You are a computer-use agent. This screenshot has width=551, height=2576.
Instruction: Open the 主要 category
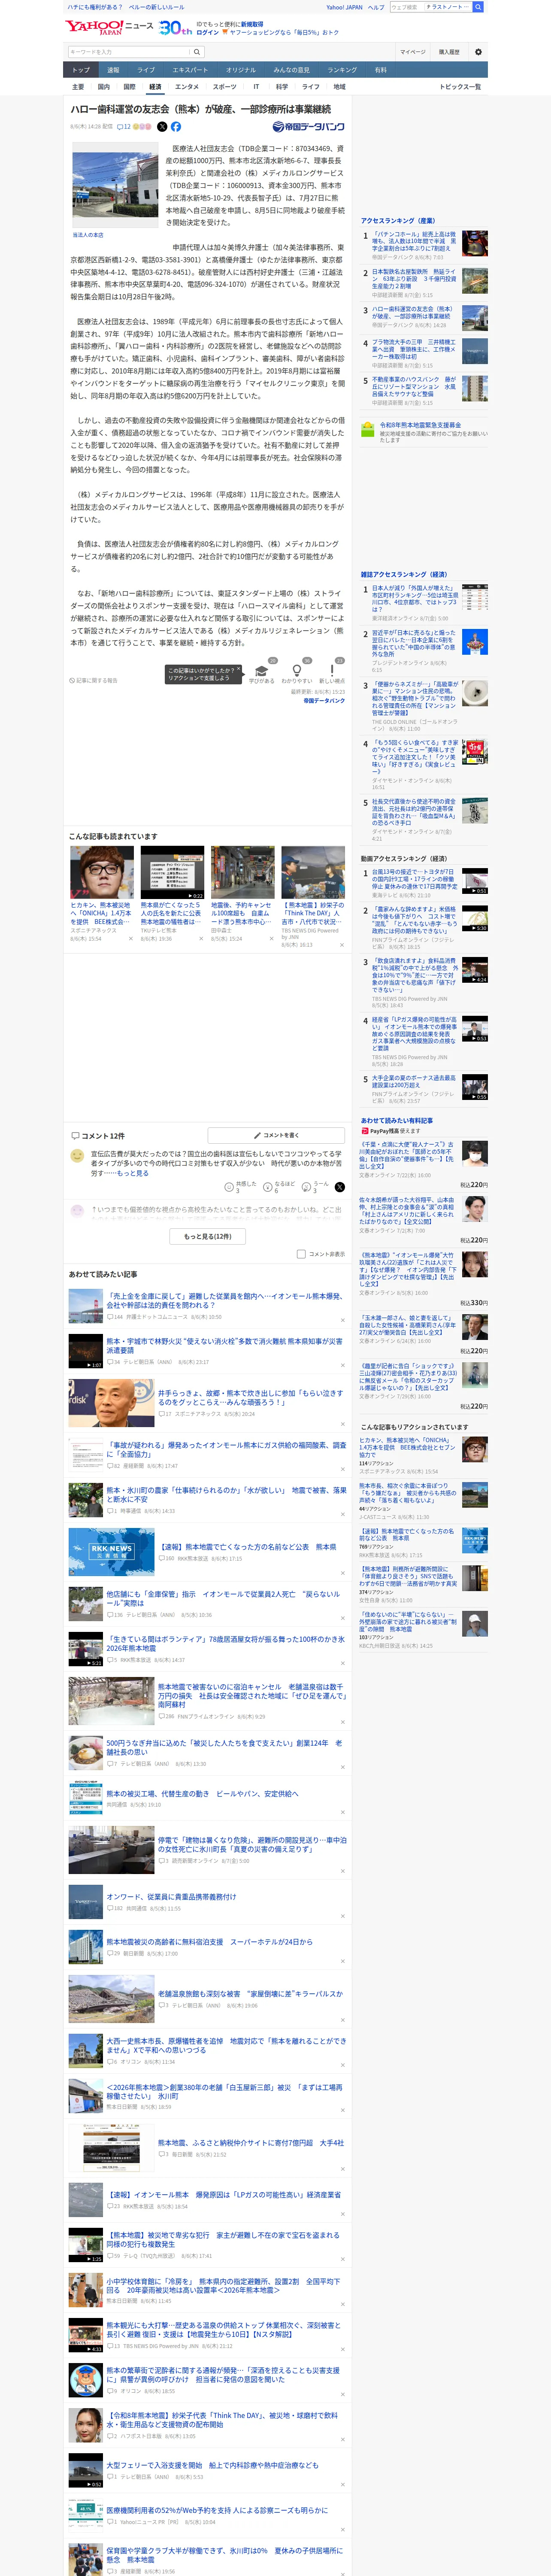coord(78,87)
